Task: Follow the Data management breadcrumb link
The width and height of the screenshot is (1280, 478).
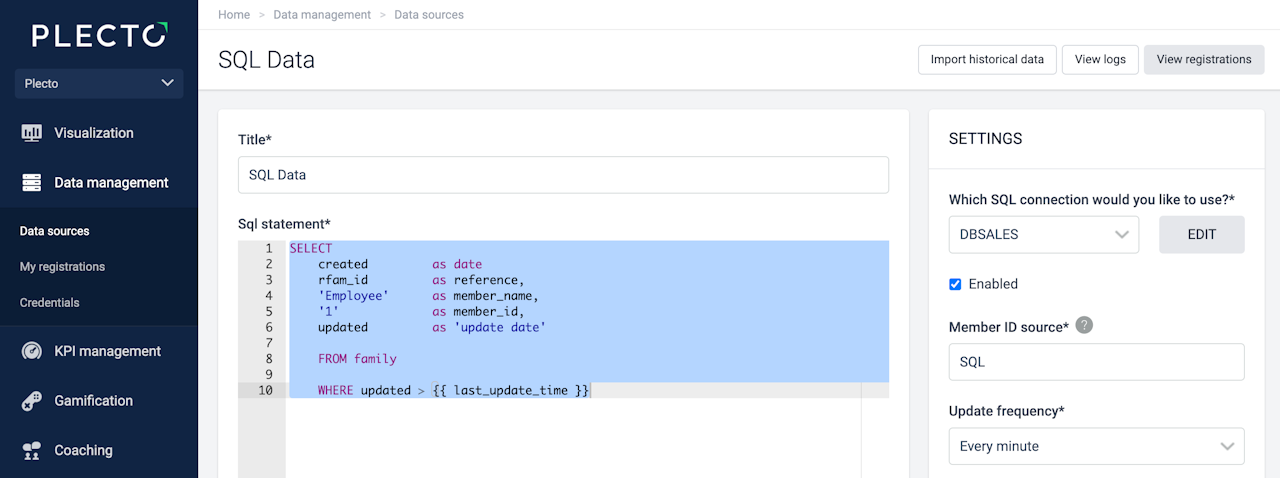Action: point(322,15)
